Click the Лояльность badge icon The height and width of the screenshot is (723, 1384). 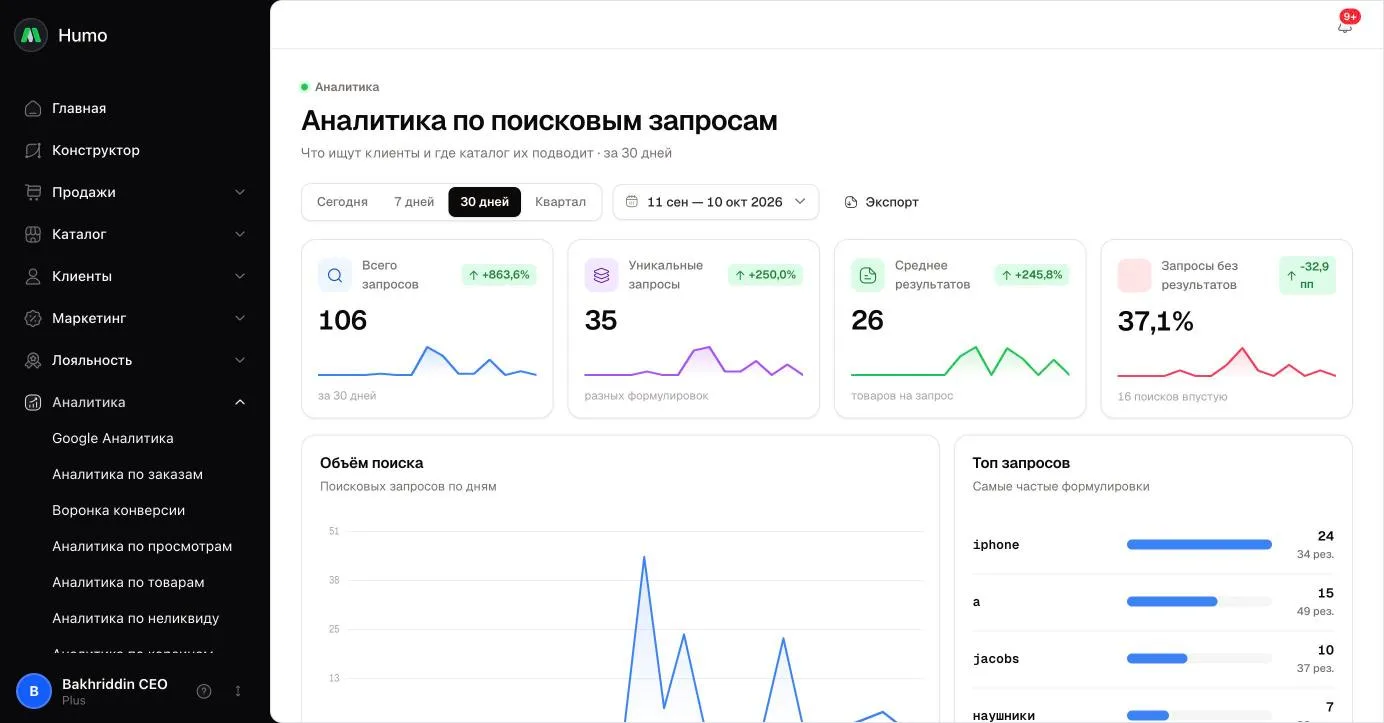(33, 360)
